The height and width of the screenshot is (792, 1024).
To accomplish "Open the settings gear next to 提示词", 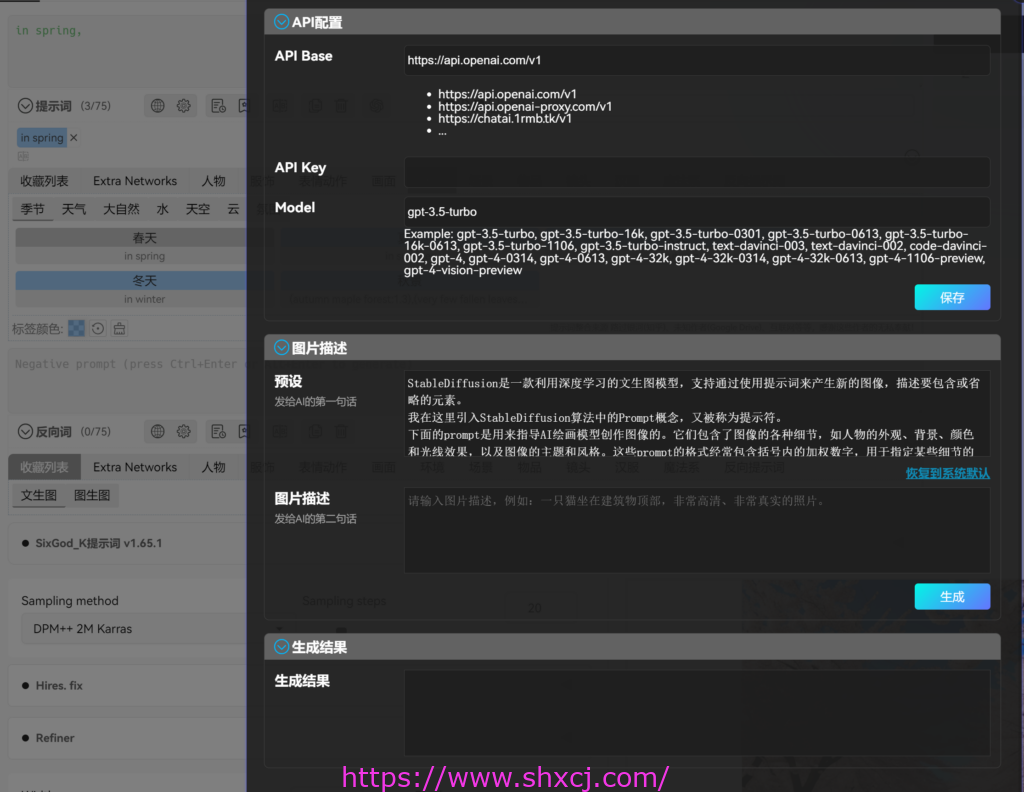I will (183, 105).
